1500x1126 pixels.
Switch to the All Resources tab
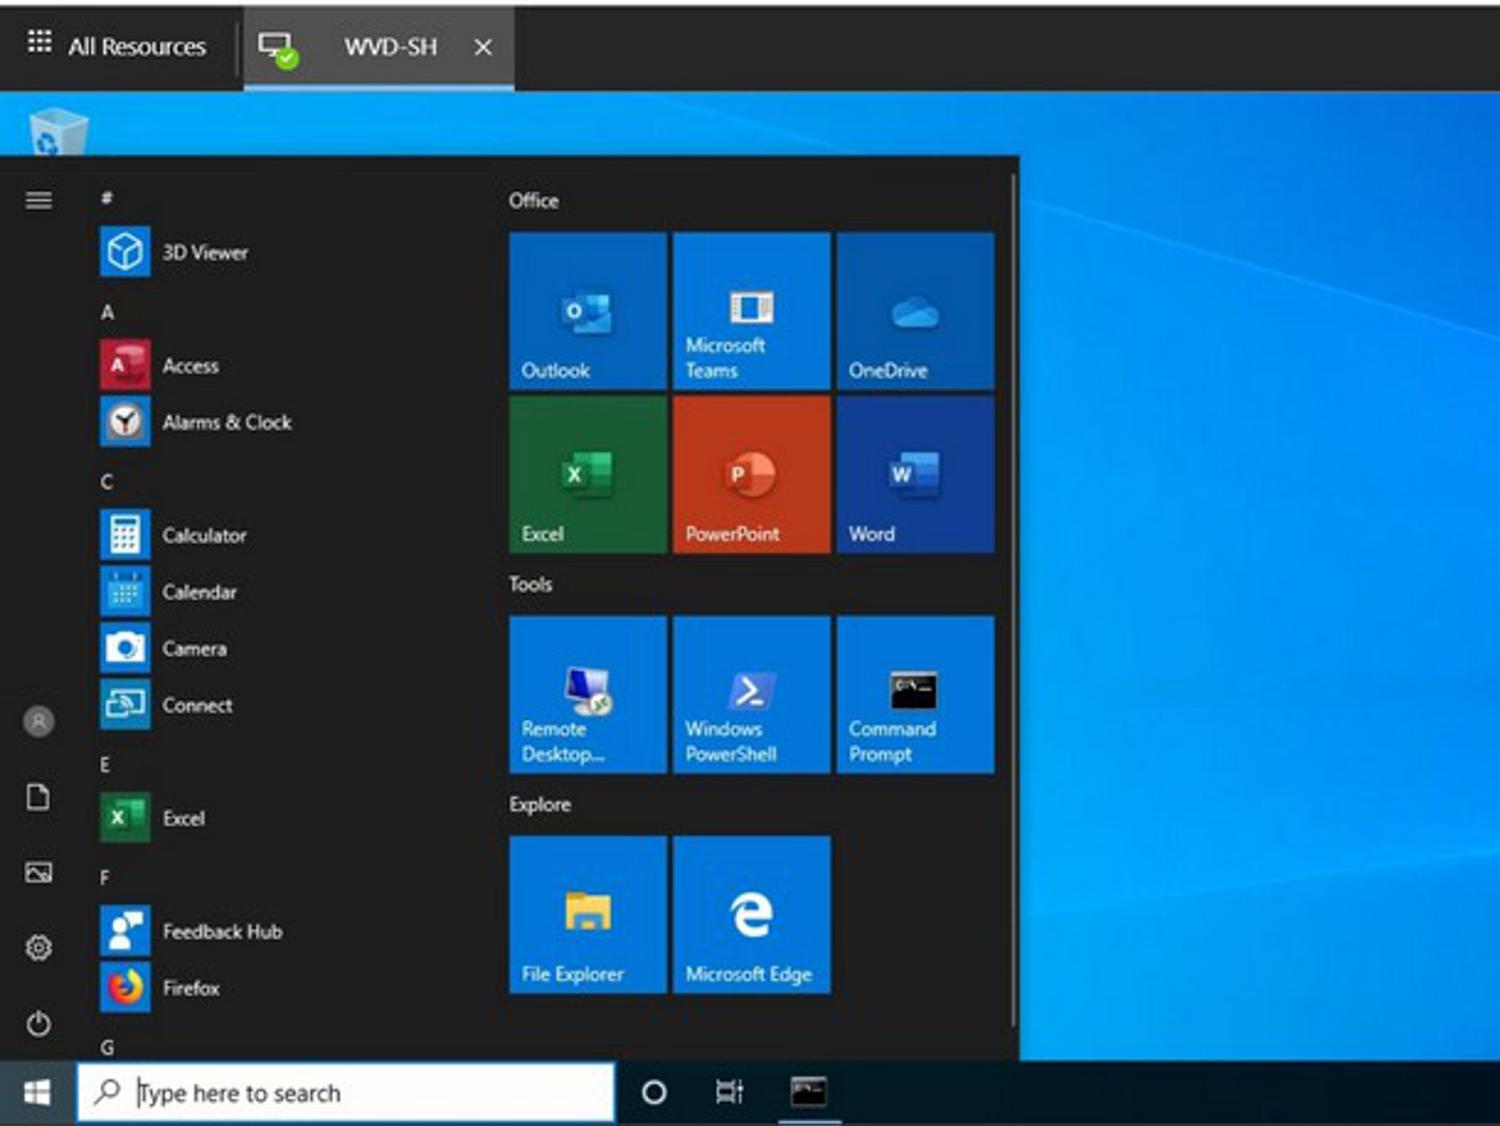point(118,46)
